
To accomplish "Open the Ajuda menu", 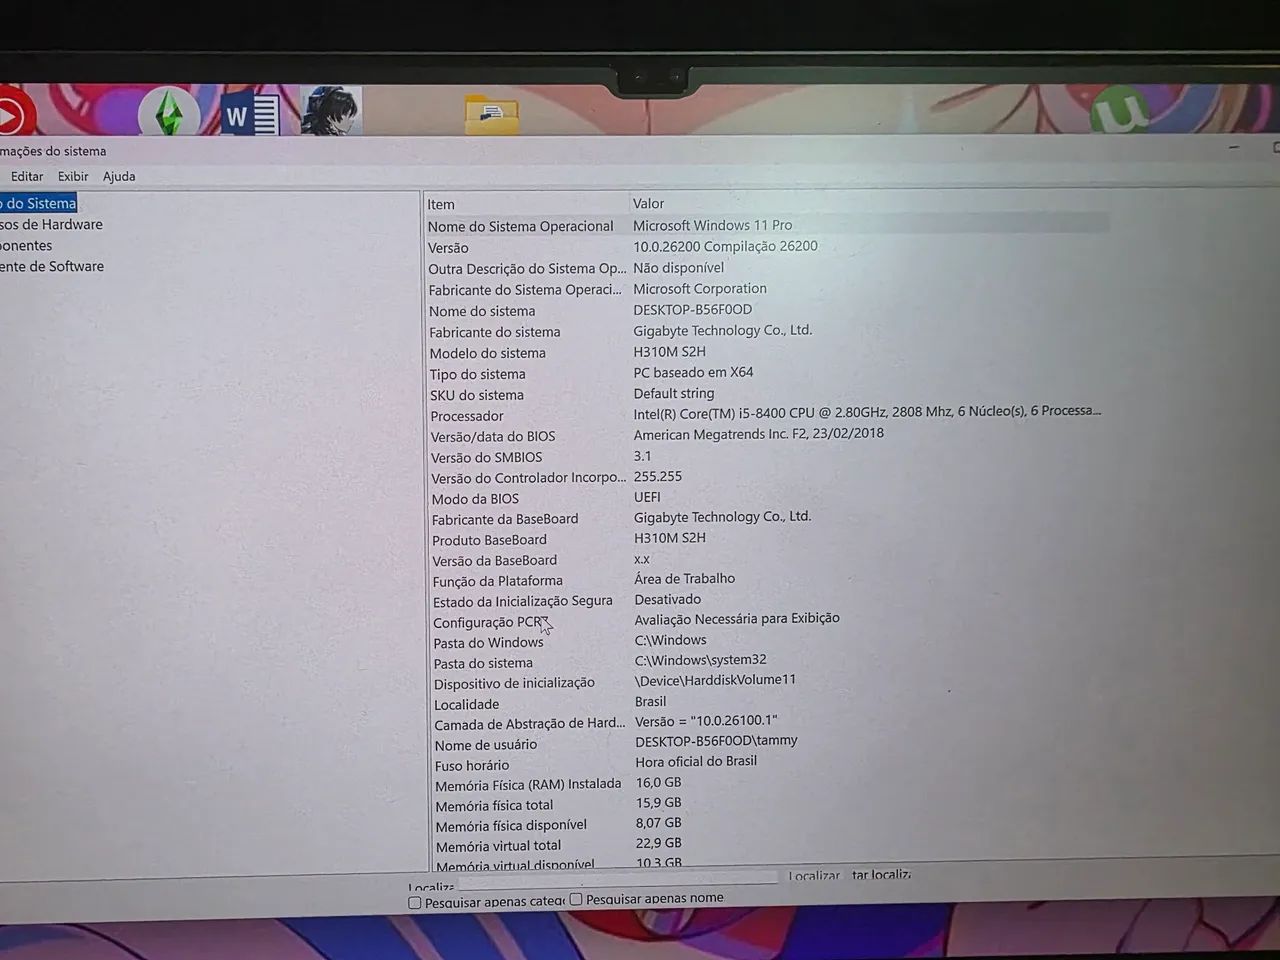I will pyautogui.click(x=119, y=176).
